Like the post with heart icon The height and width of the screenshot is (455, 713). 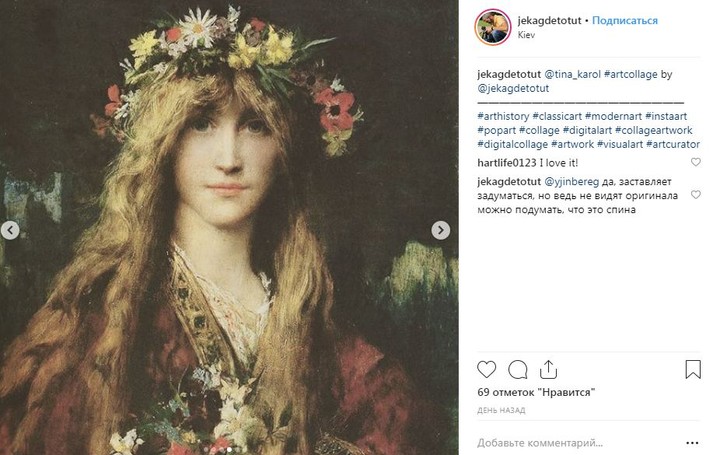[x=487, y=369]
